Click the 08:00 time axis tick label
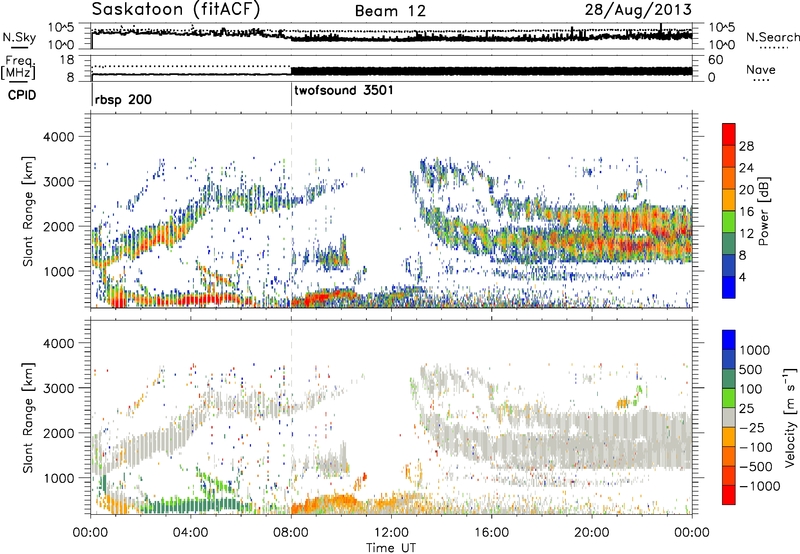This screenshot has width=800, height=554. click(291, 533)
